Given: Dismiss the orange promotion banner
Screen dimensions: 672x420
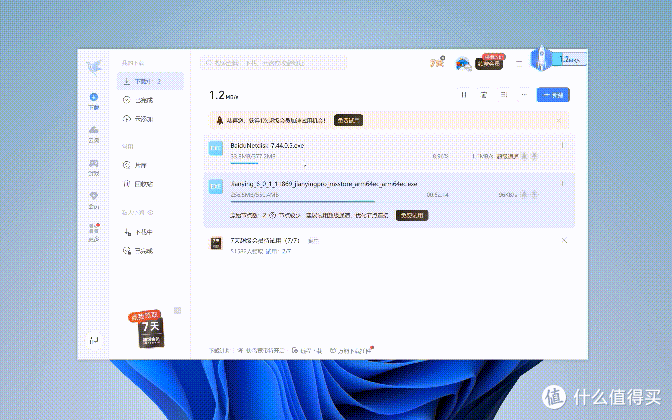Looking at the screenshot, I should pyautogui.click(x=559, y=120).
